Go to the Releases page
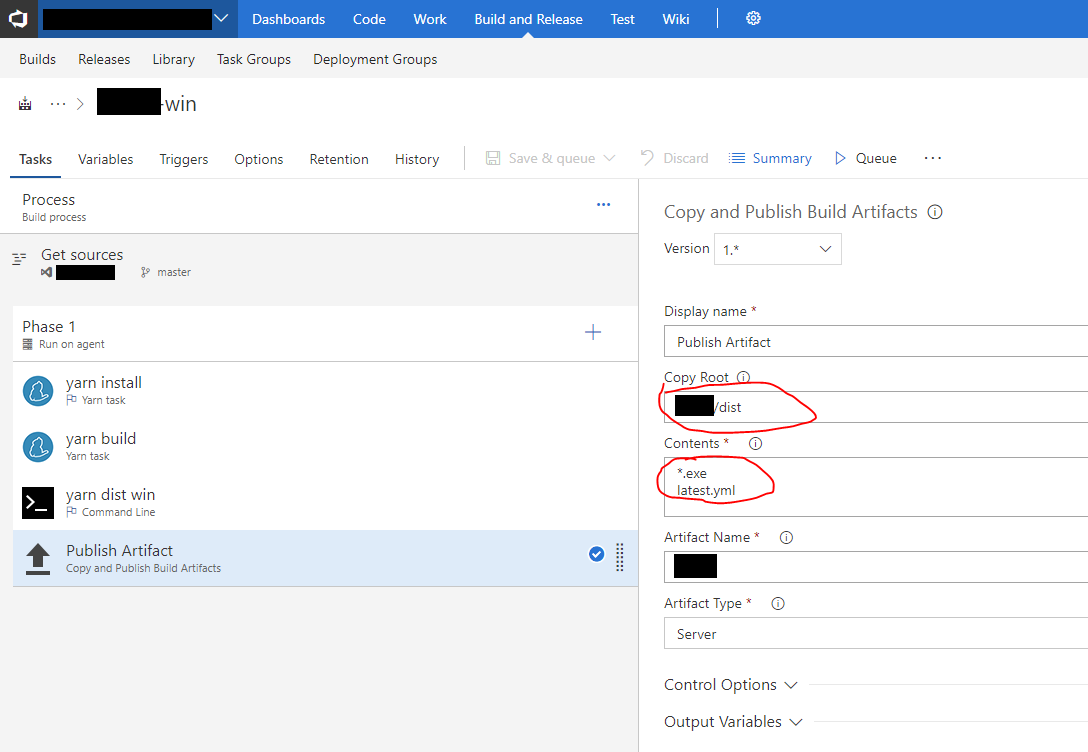 [x=104, y=59]
